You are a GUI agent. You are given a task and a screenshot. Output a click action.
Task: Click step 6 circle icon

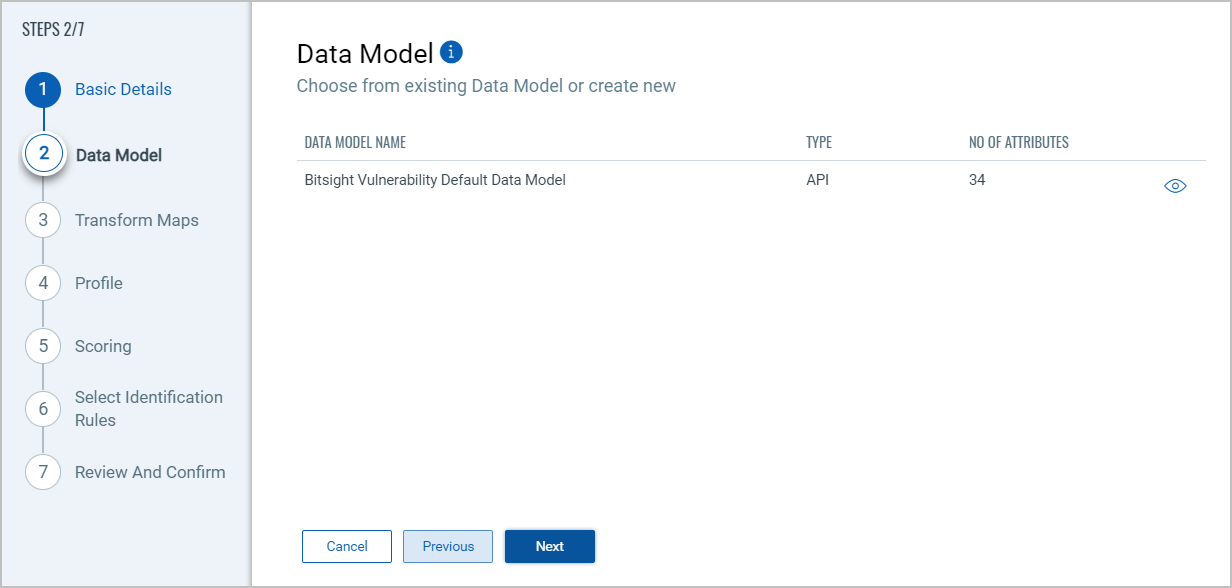43,408
